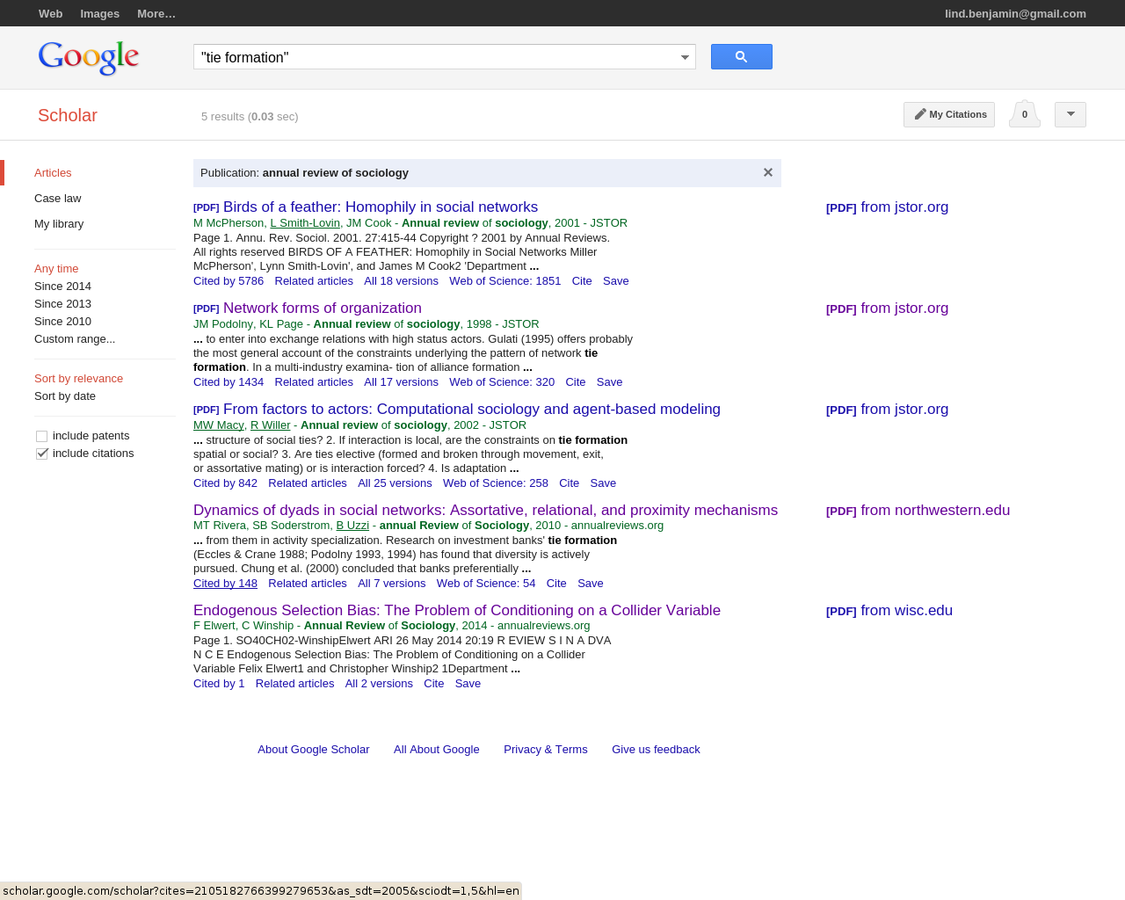This screenshot has height=900, width=1125.
Task: Select Articles in the left sidebar
Action: (x=53, y=173)
